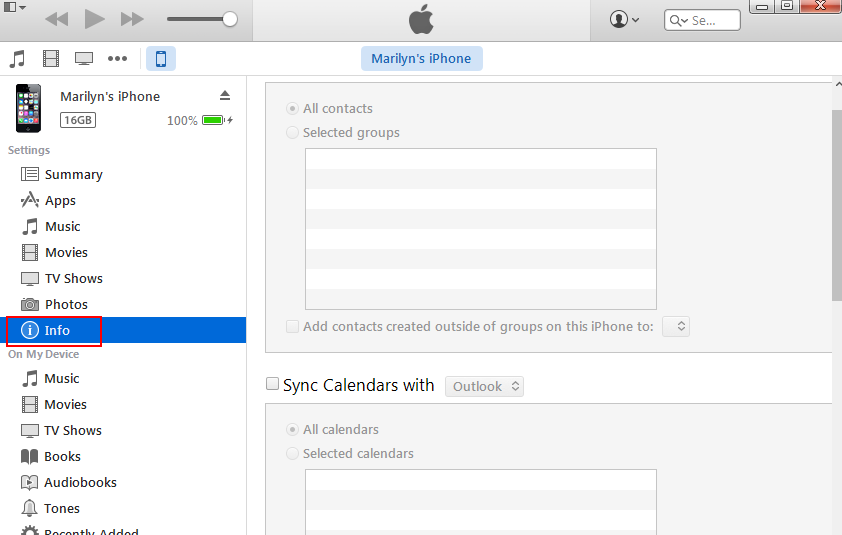
Task: Click the Music library icon in toolbar
Action: (x=17, y=59)
